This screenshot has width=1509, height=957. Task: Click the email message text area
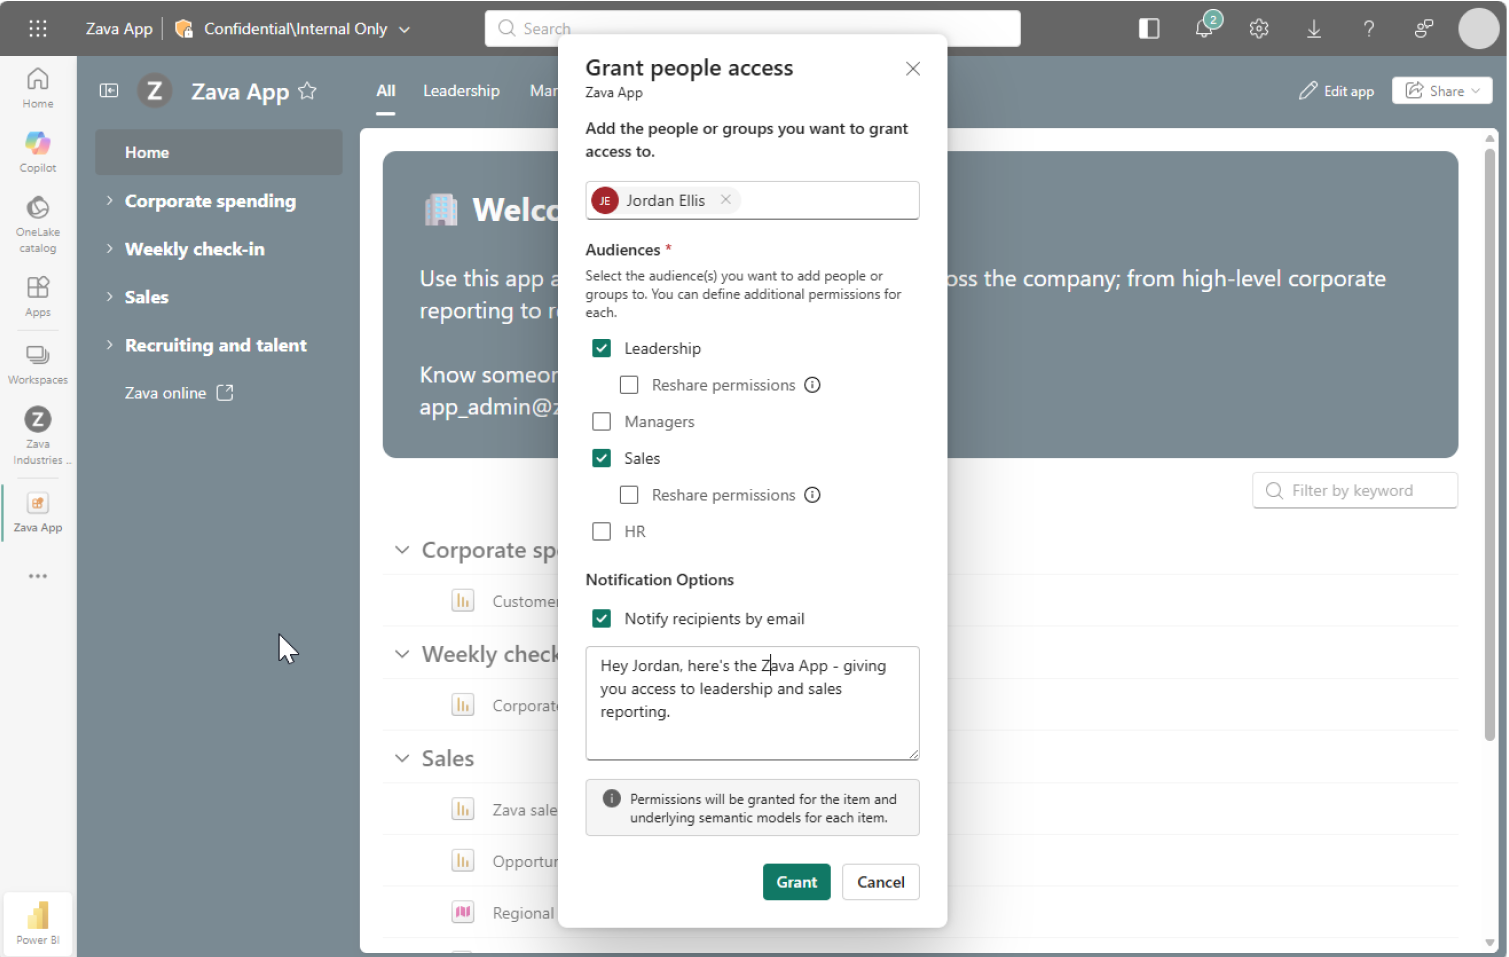pyautogui.click(x=752, y=703)
